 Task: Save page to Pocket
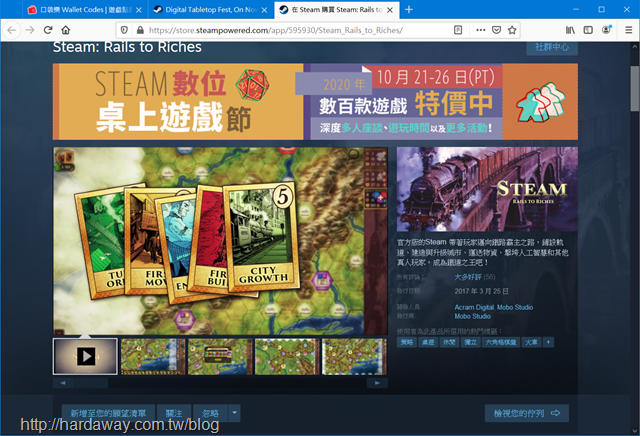tap(496, 30)
